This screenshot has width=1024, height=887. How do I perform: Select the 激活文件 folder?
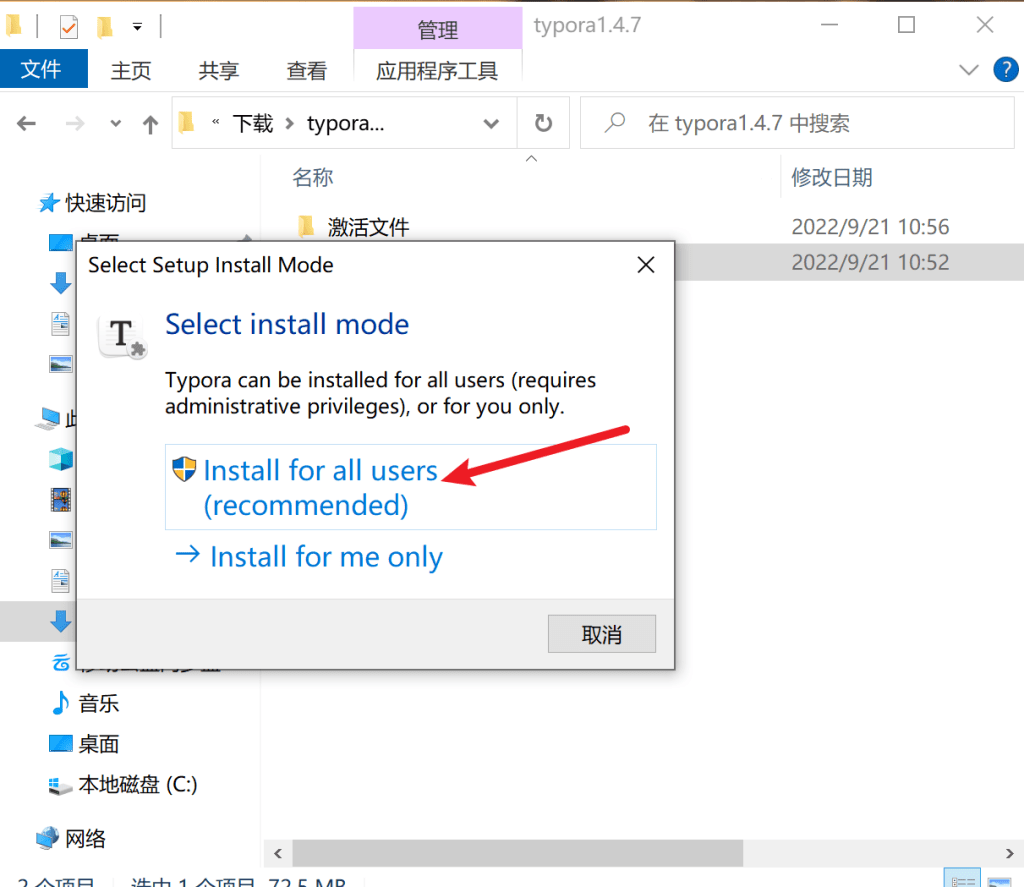pyautogui.click(x=368, y=227)
